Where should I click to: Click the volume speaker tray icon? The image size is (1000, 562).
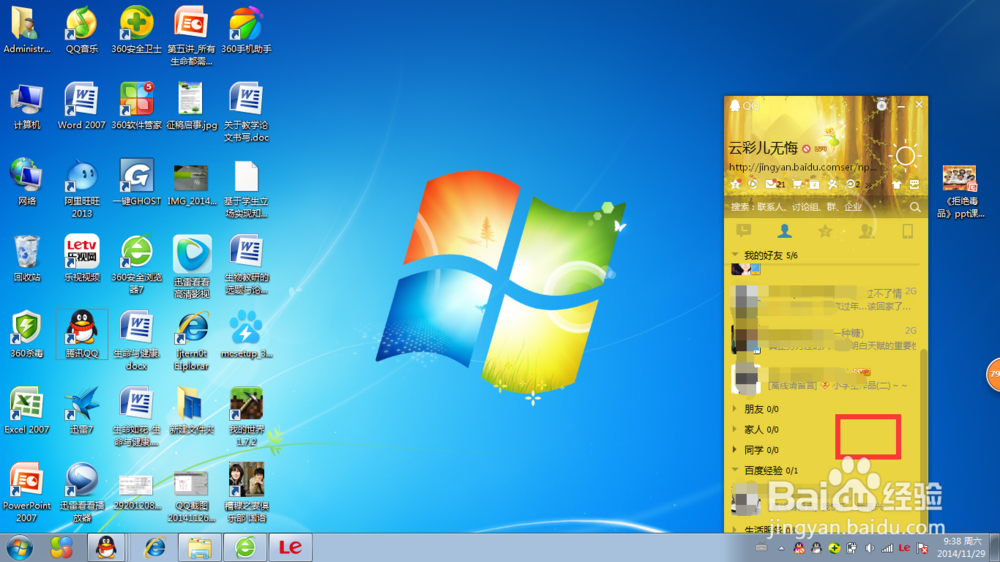pos(869,548)
